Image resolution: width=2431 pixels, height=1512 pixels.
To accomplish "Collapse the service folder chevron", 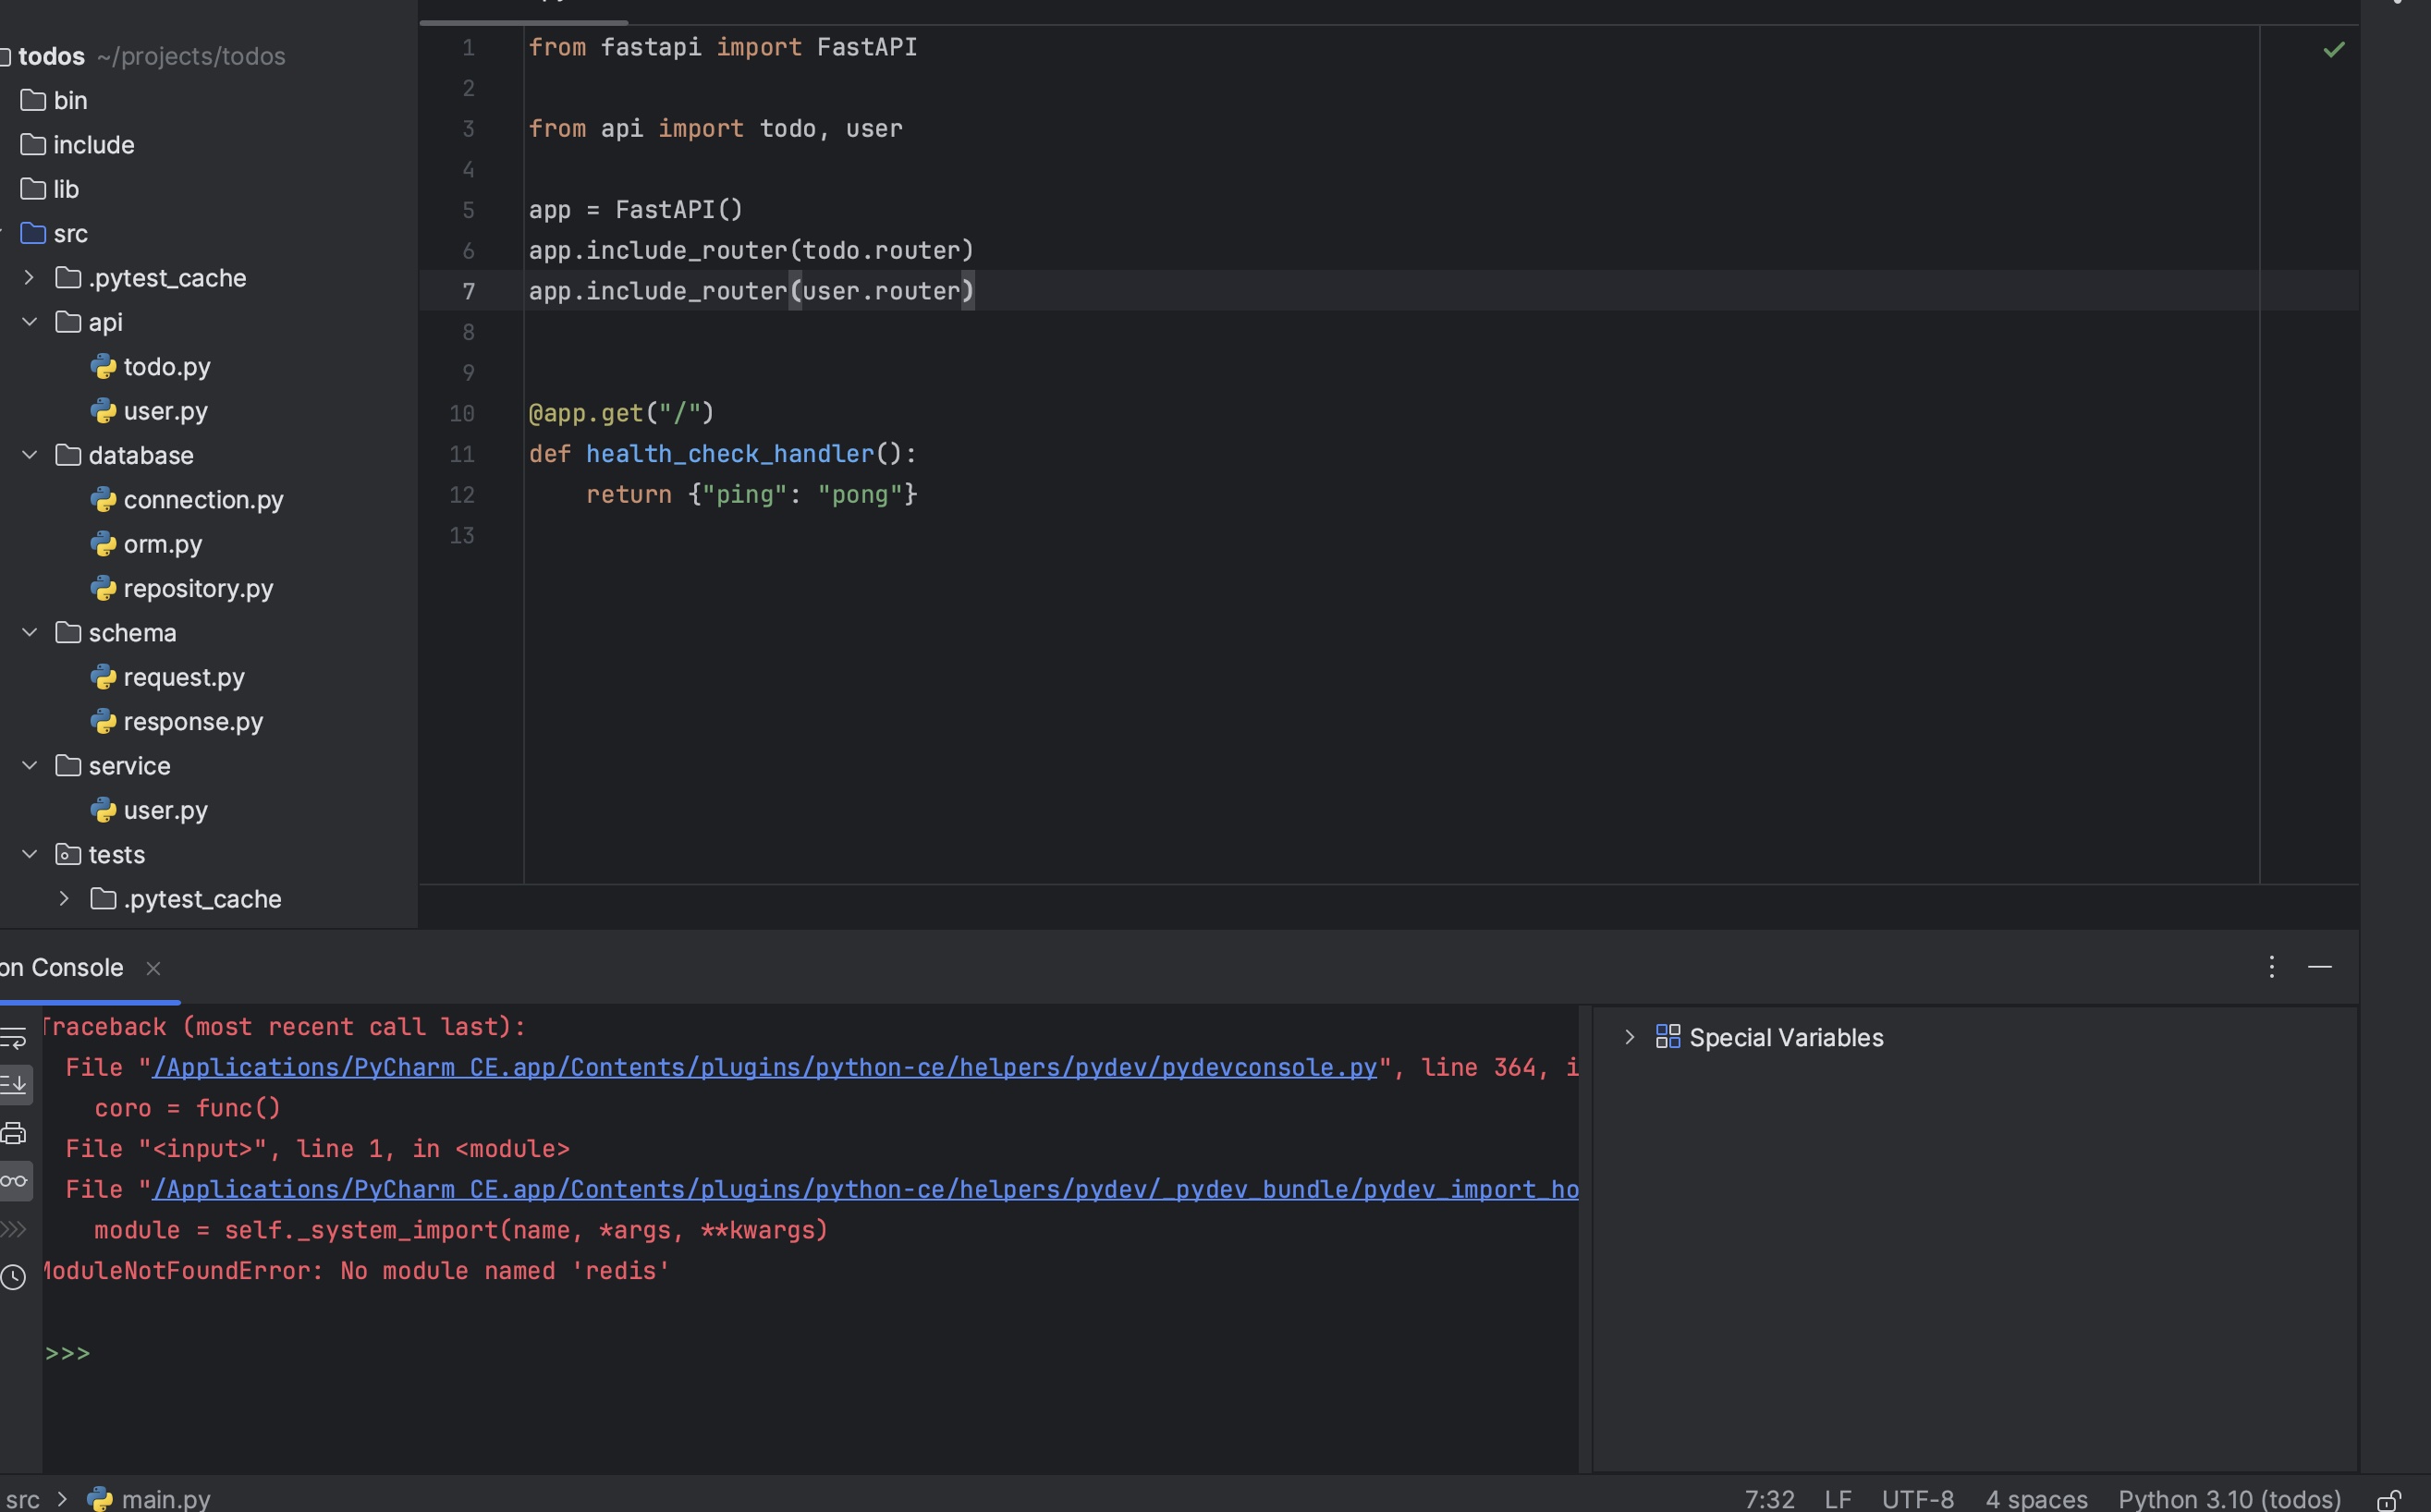I will point(29,766).
